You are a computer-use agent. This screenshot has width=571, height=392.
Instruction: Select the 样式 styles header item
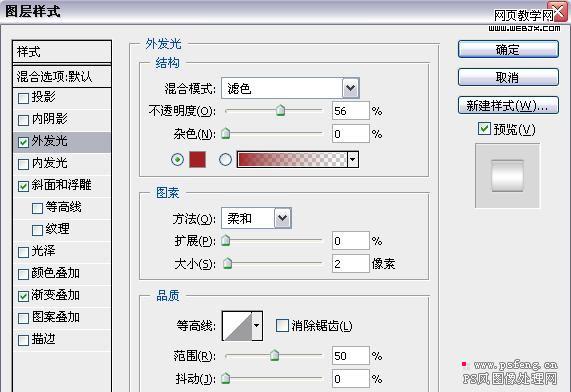pyautogui.click(x=62, y=52)
